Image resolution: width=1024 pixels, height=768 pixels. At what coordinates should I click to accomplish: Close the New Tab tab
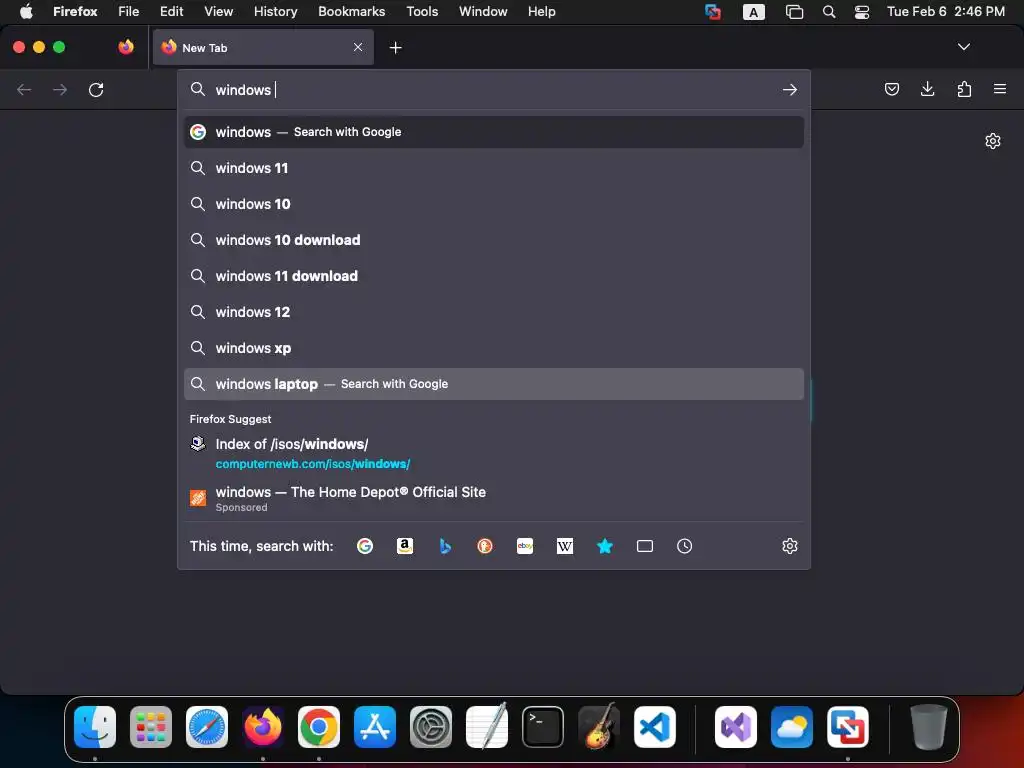coord(358,47)
